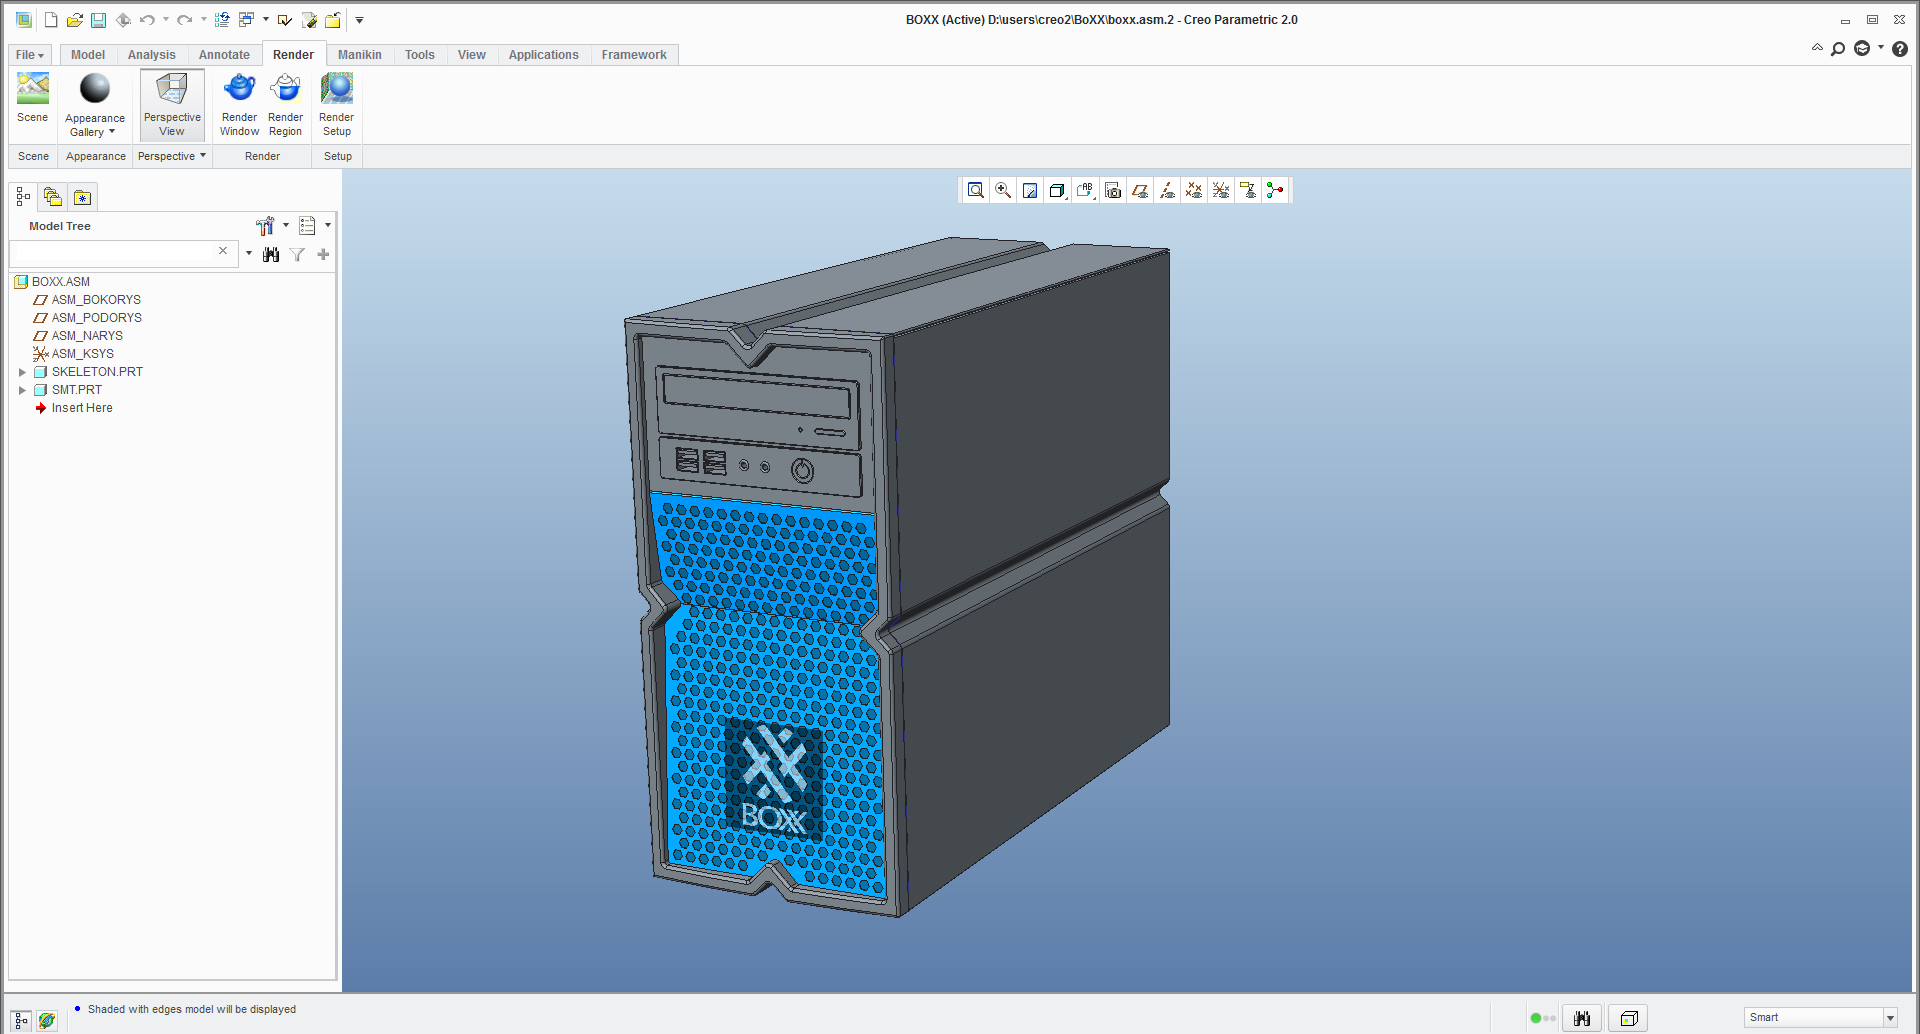Switch to the Manikin ribbon tab

pos(359,55)
